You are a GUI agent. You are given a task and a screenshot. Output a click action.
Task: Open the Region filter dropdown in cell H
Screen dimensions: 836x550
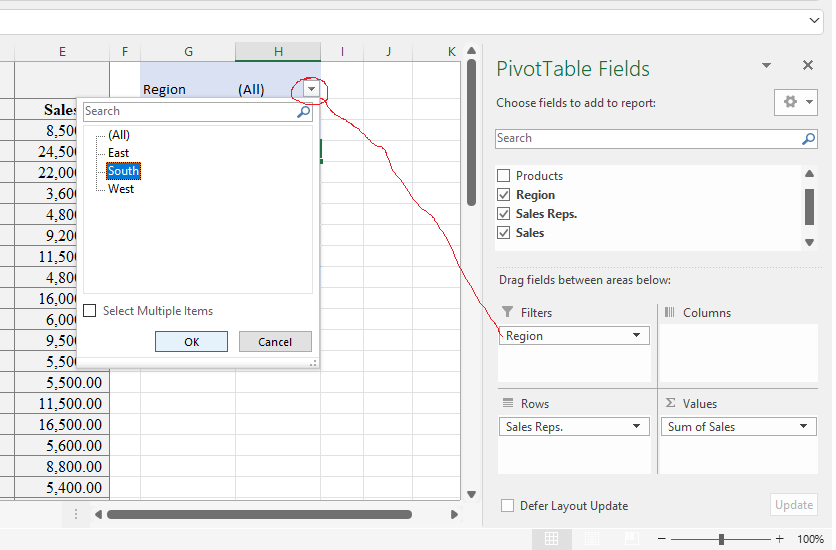click(311, 89)
